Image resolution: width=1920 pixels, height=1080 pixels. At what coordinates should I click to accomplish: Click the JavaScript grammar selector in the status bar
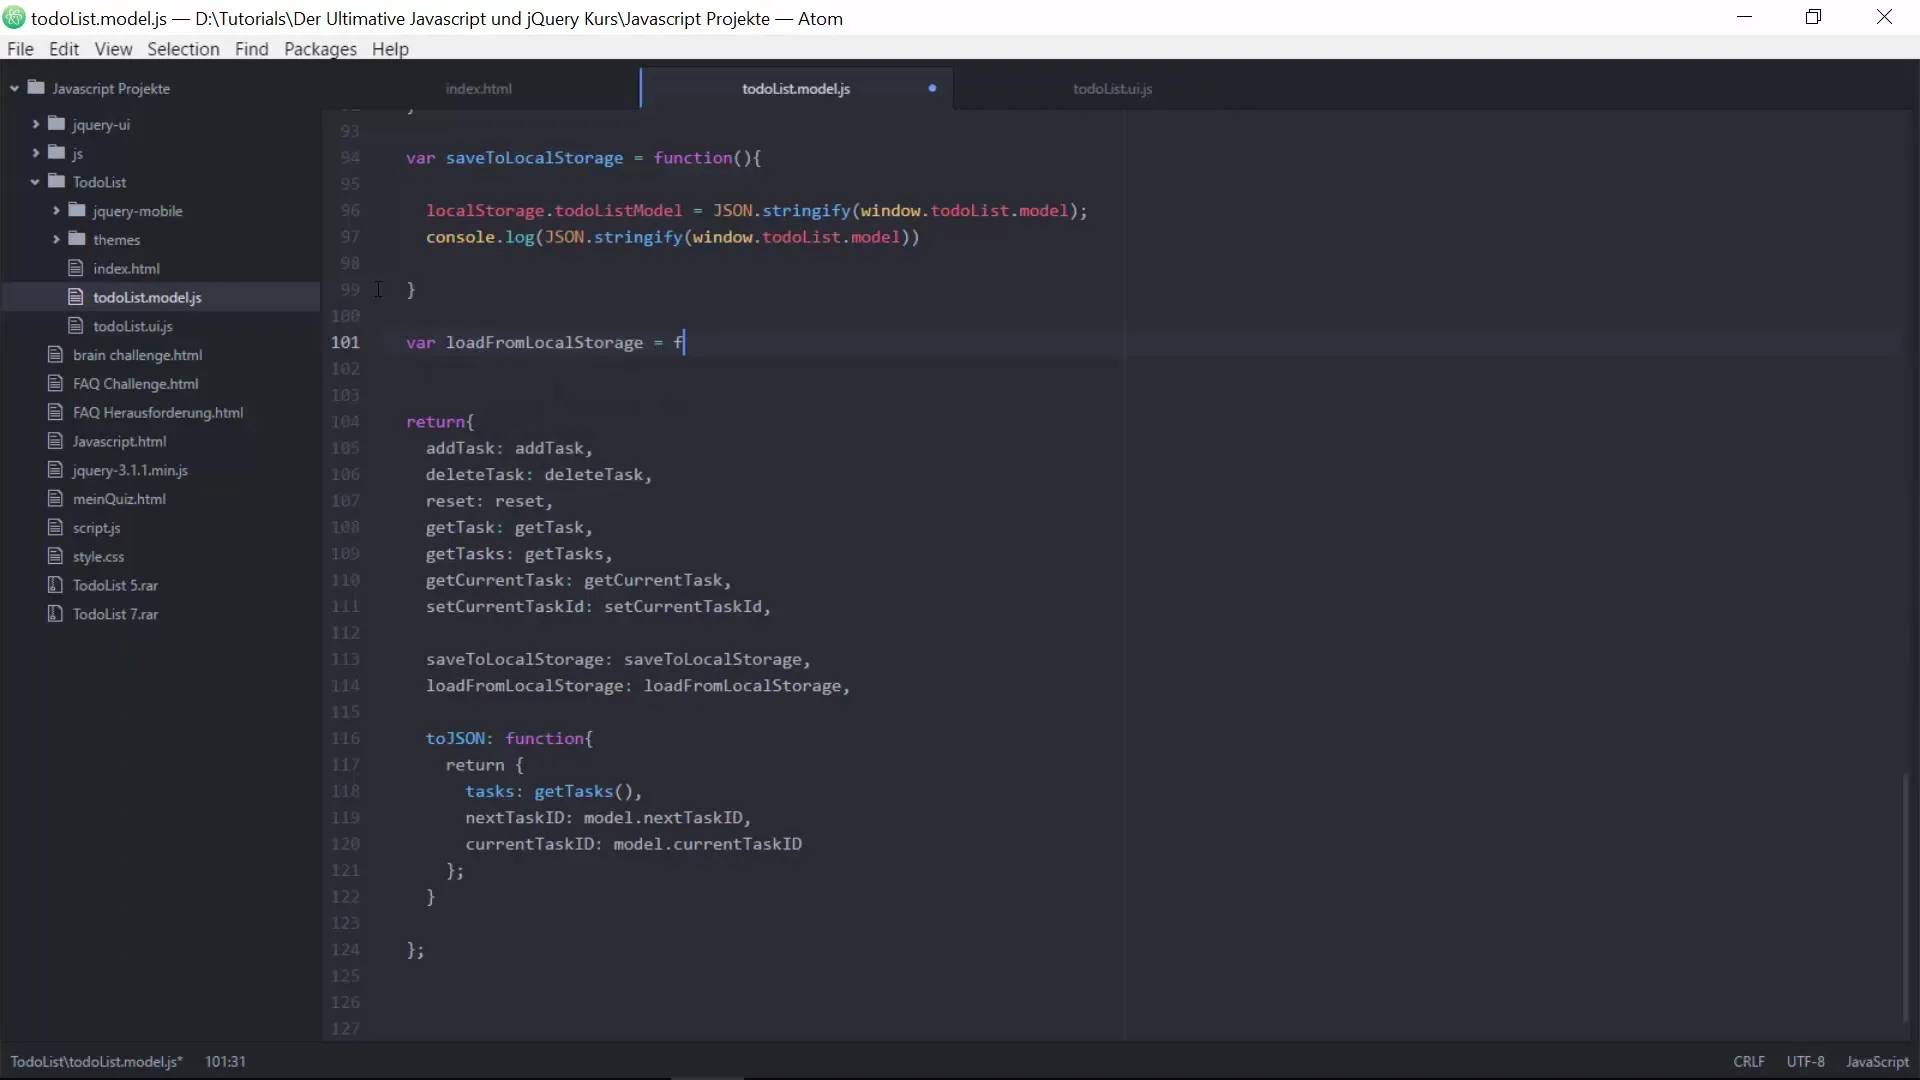(x=1876, y=1061)
